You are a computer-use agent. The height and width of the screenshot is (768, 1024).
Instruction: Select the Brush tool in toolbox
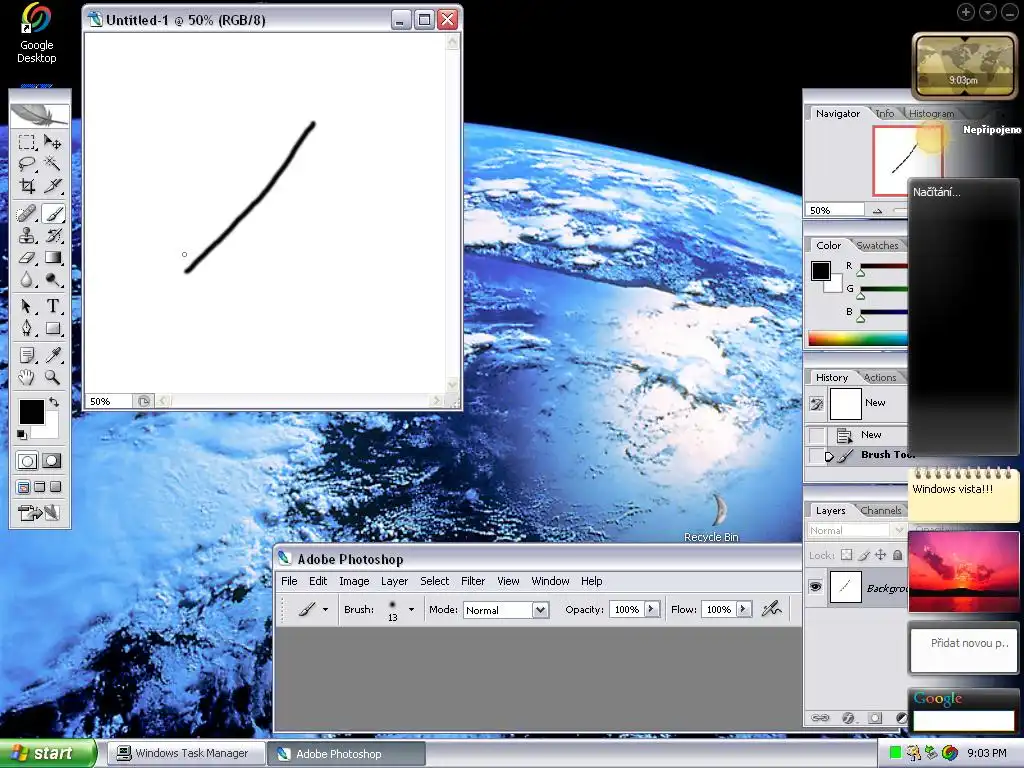coord(53,214)
